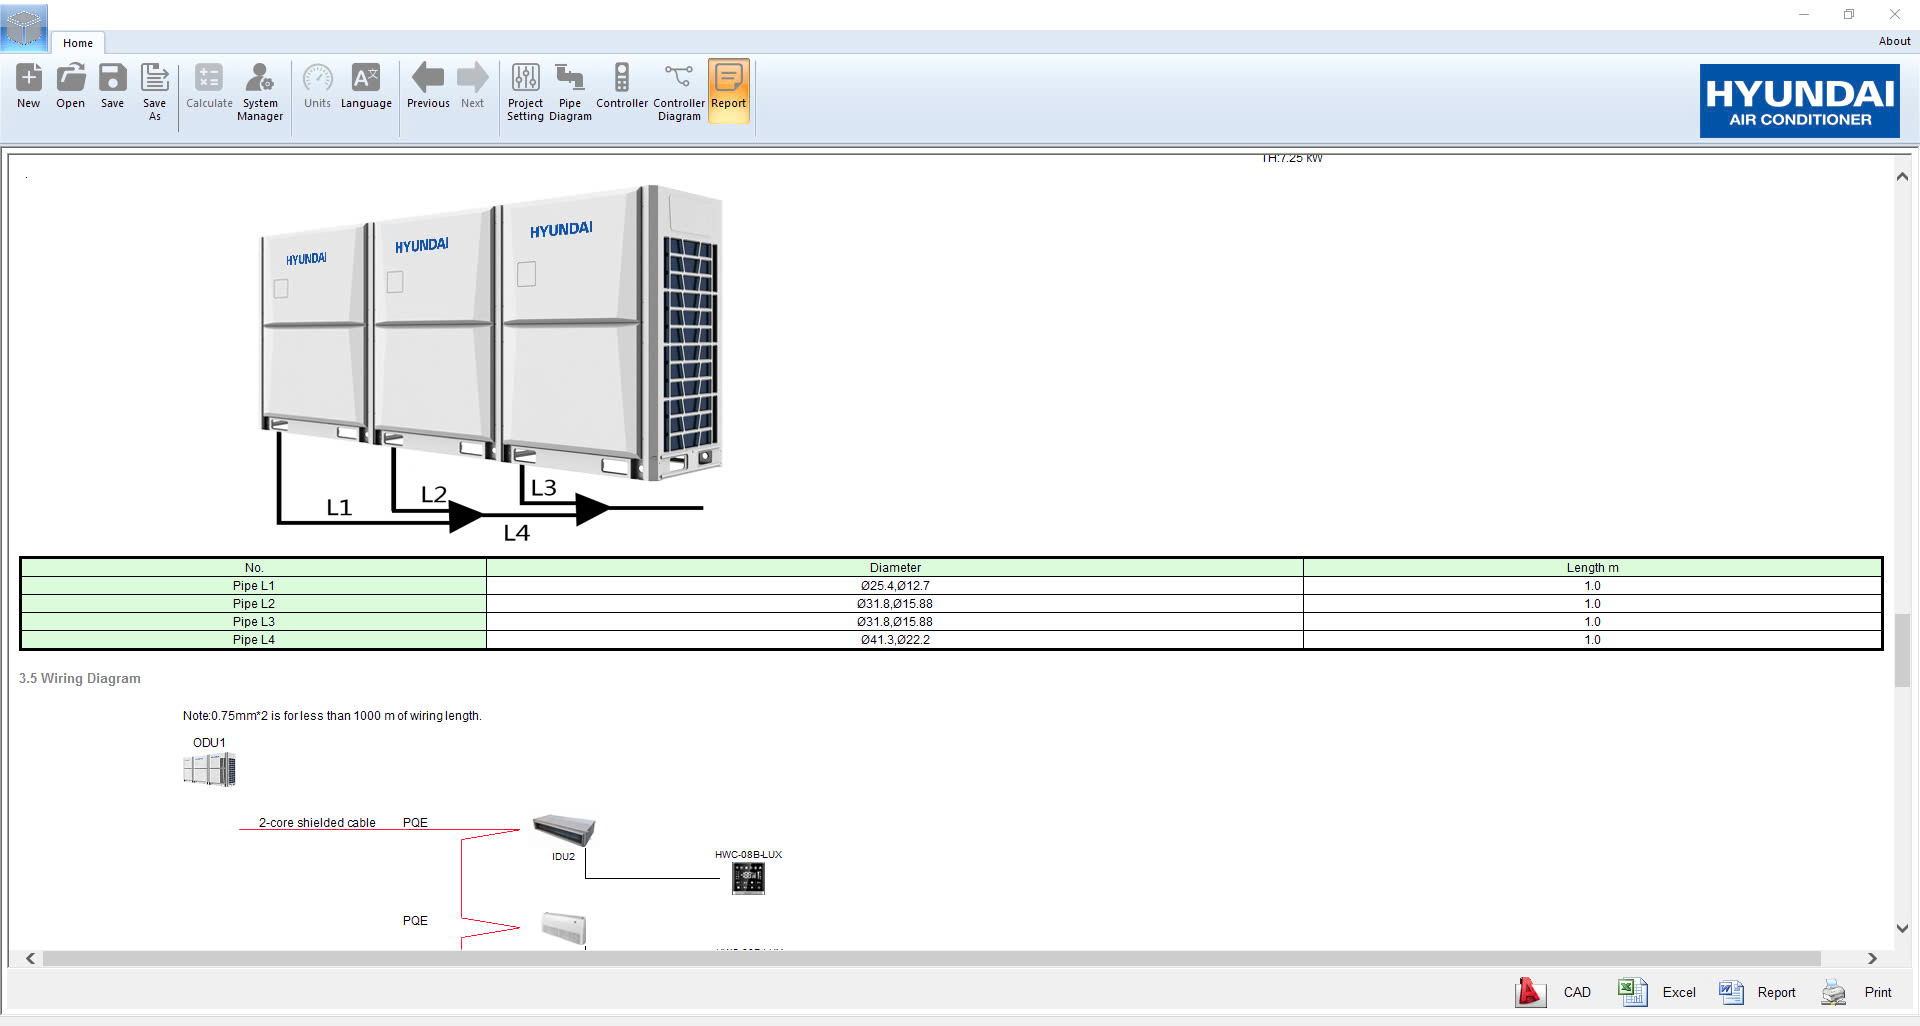Select the Pipe L1 table row label
This screenshot has height=1026, width=1920.
click(x=253, y=586)
